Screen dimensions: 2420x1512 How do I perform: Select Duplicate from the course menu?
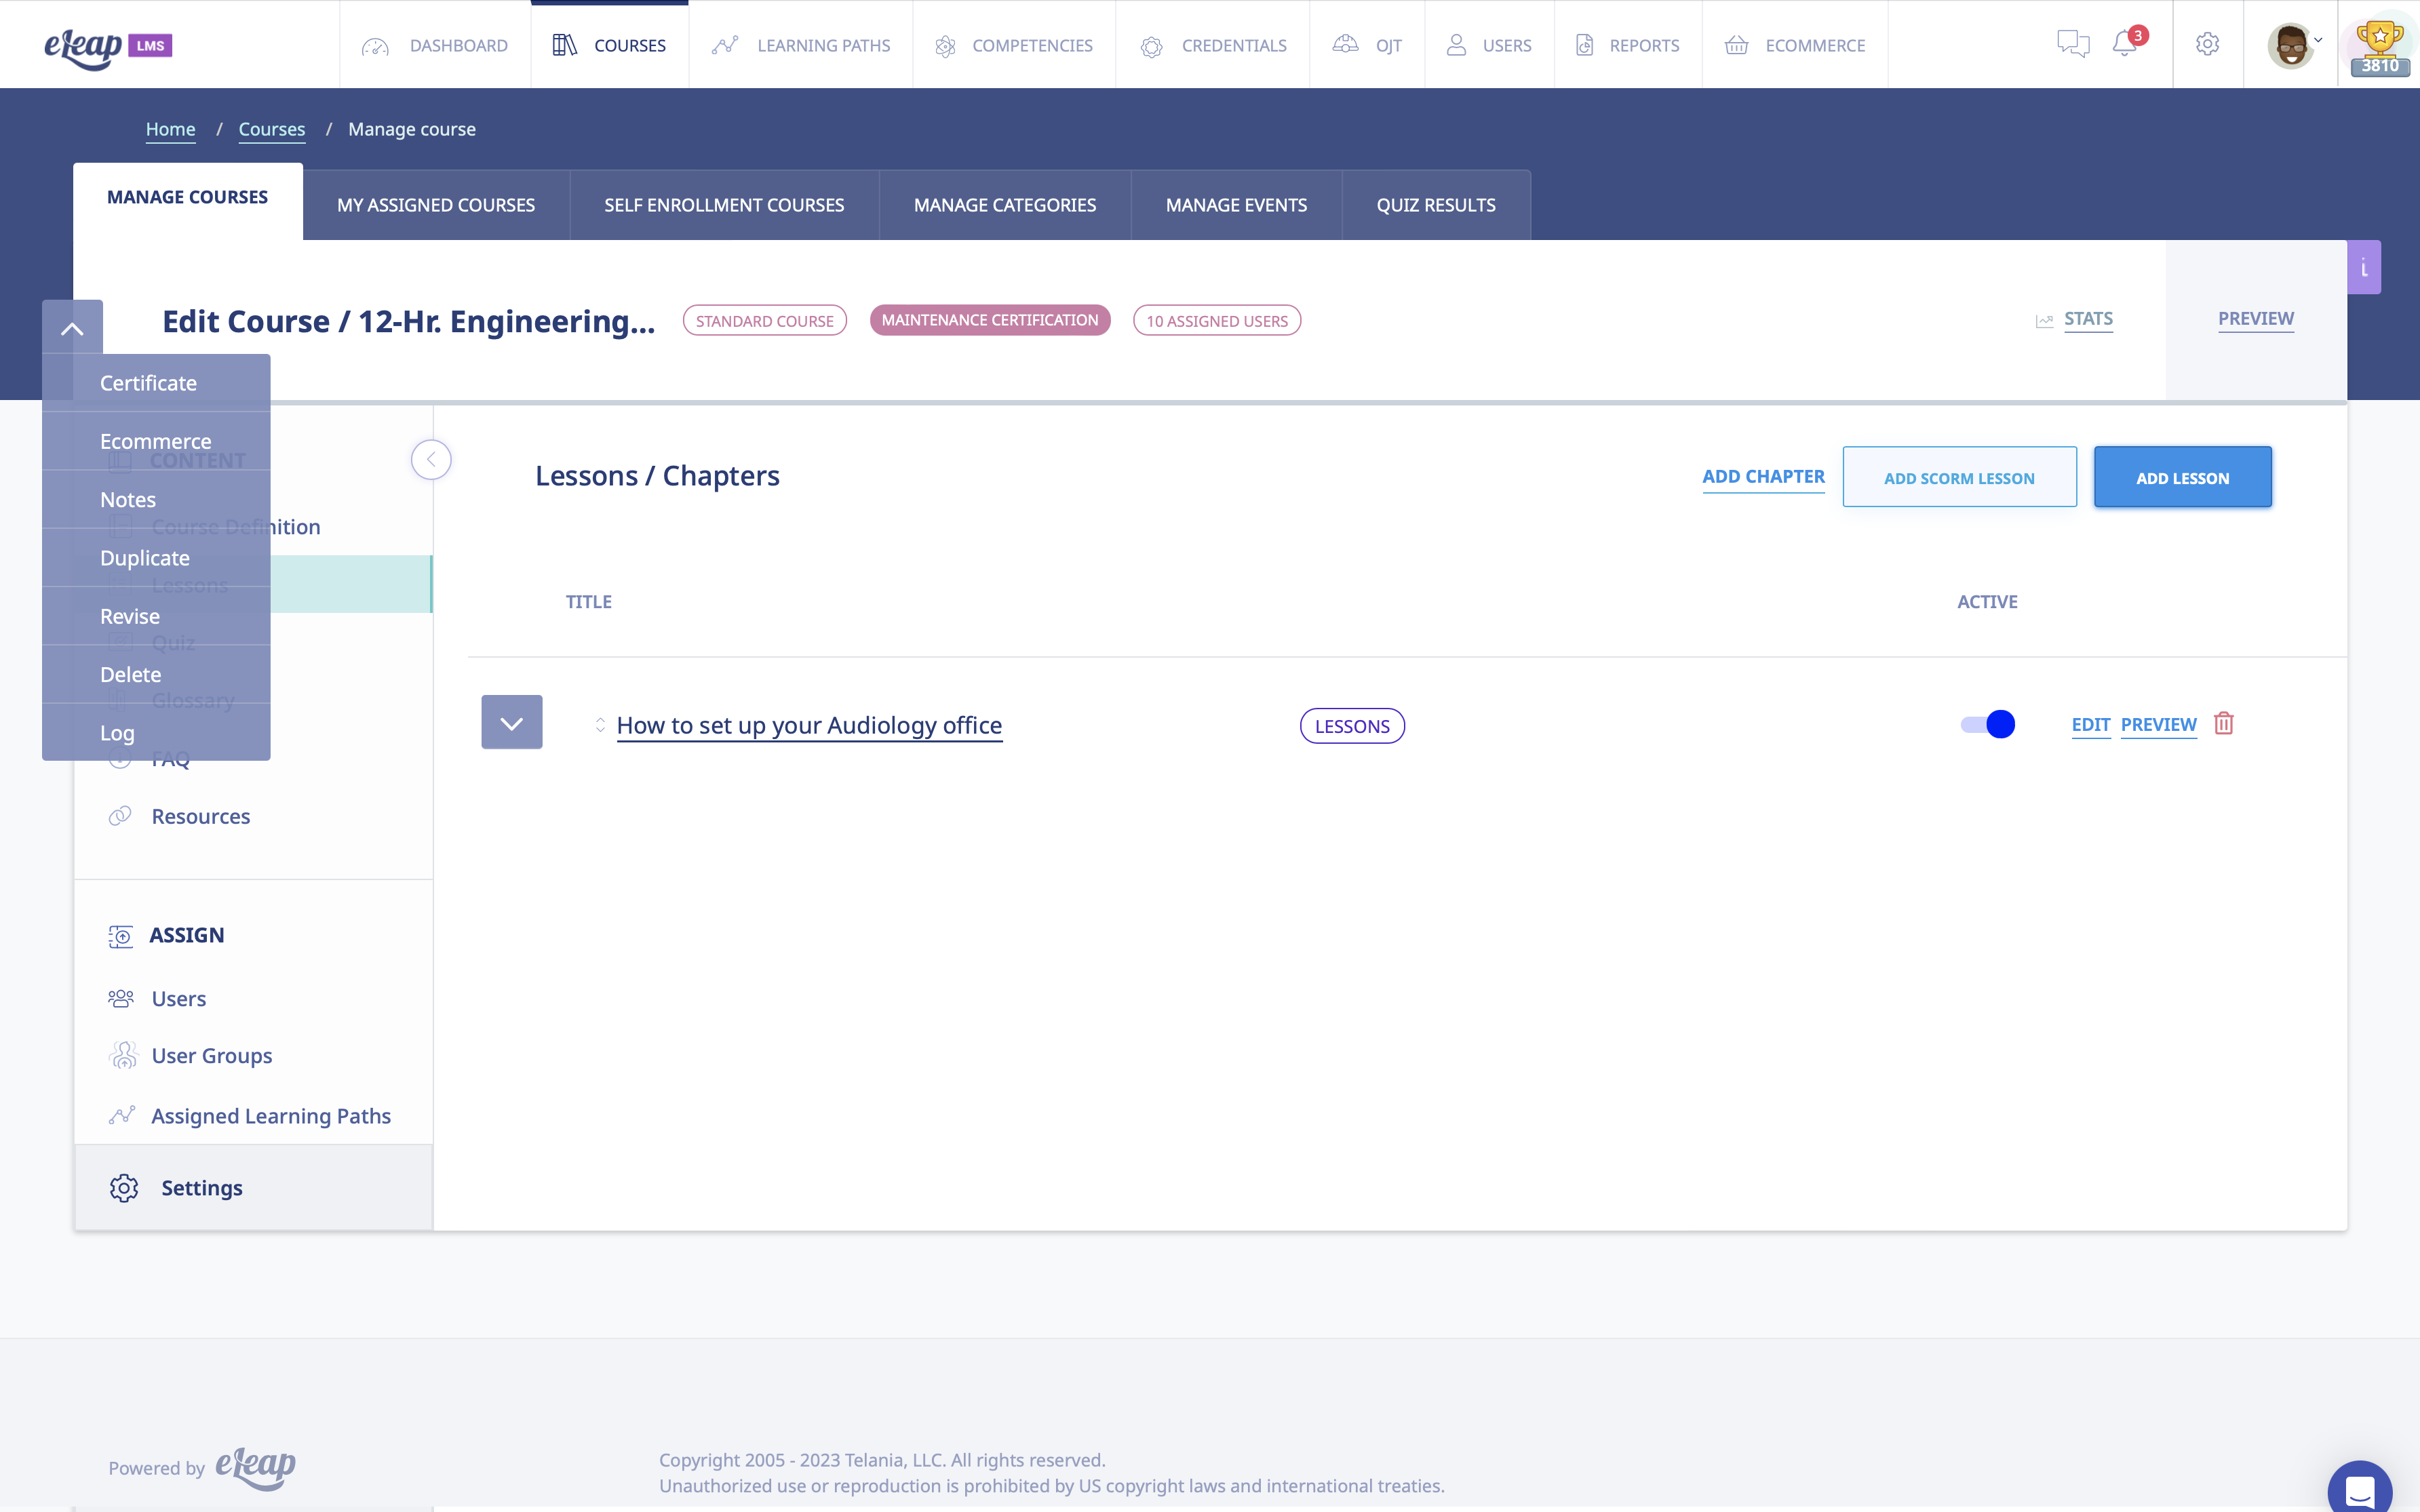click(144, 557)
